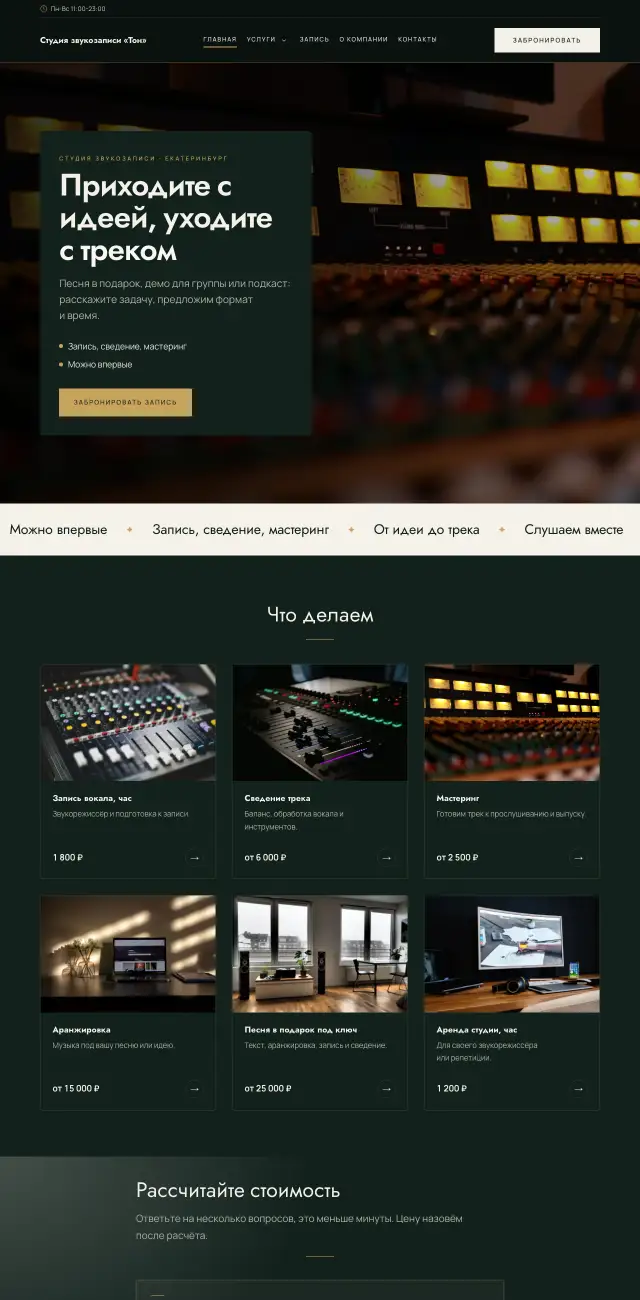
Task: Click the Рассчитайте стоимость heading
Action: 238,1190
